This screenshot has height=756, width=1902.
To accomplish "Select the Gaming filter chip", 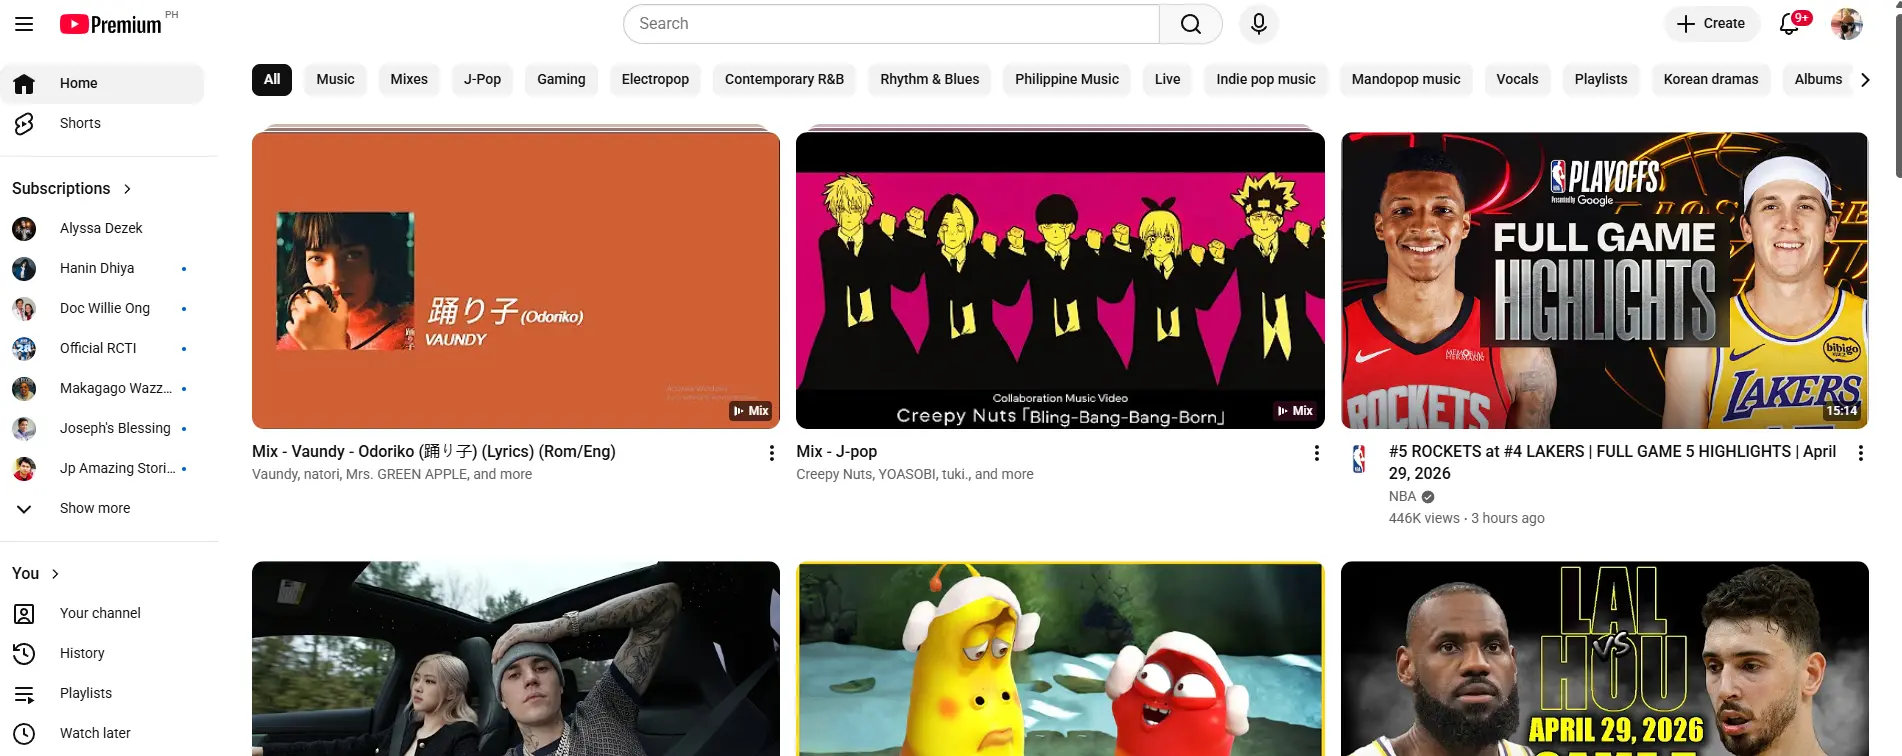I will point(561,79).
